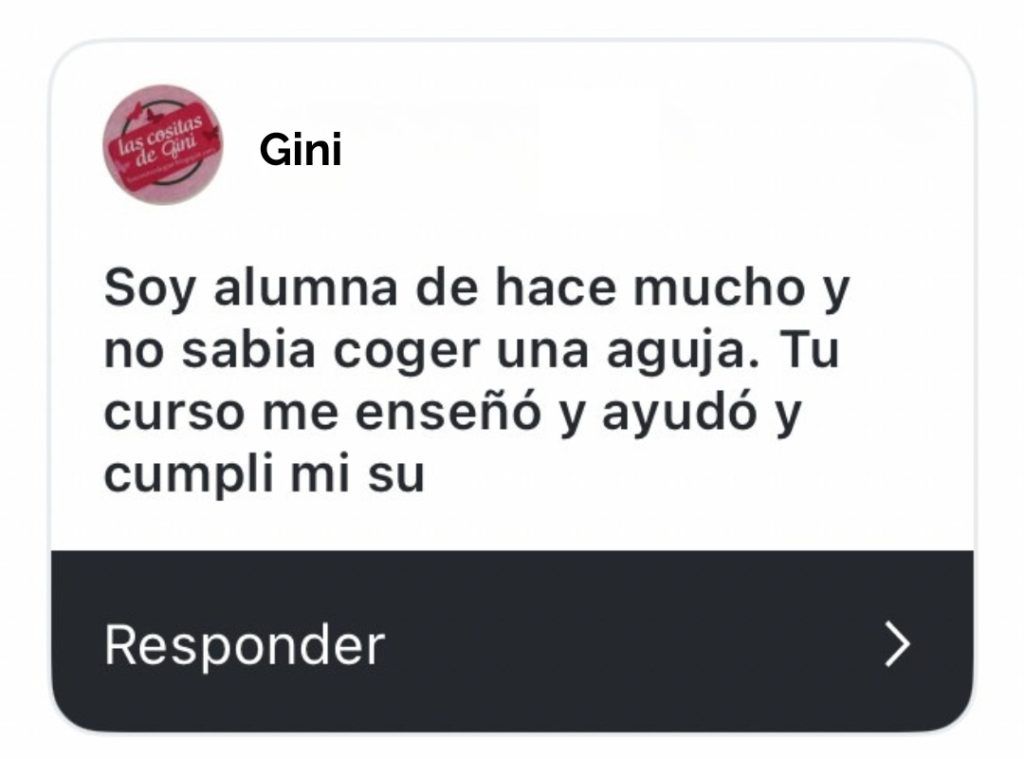1024x759 pixels.
Task: Tap the dark Responder bar
Action: pyautogui.click(x=512, y=641)
